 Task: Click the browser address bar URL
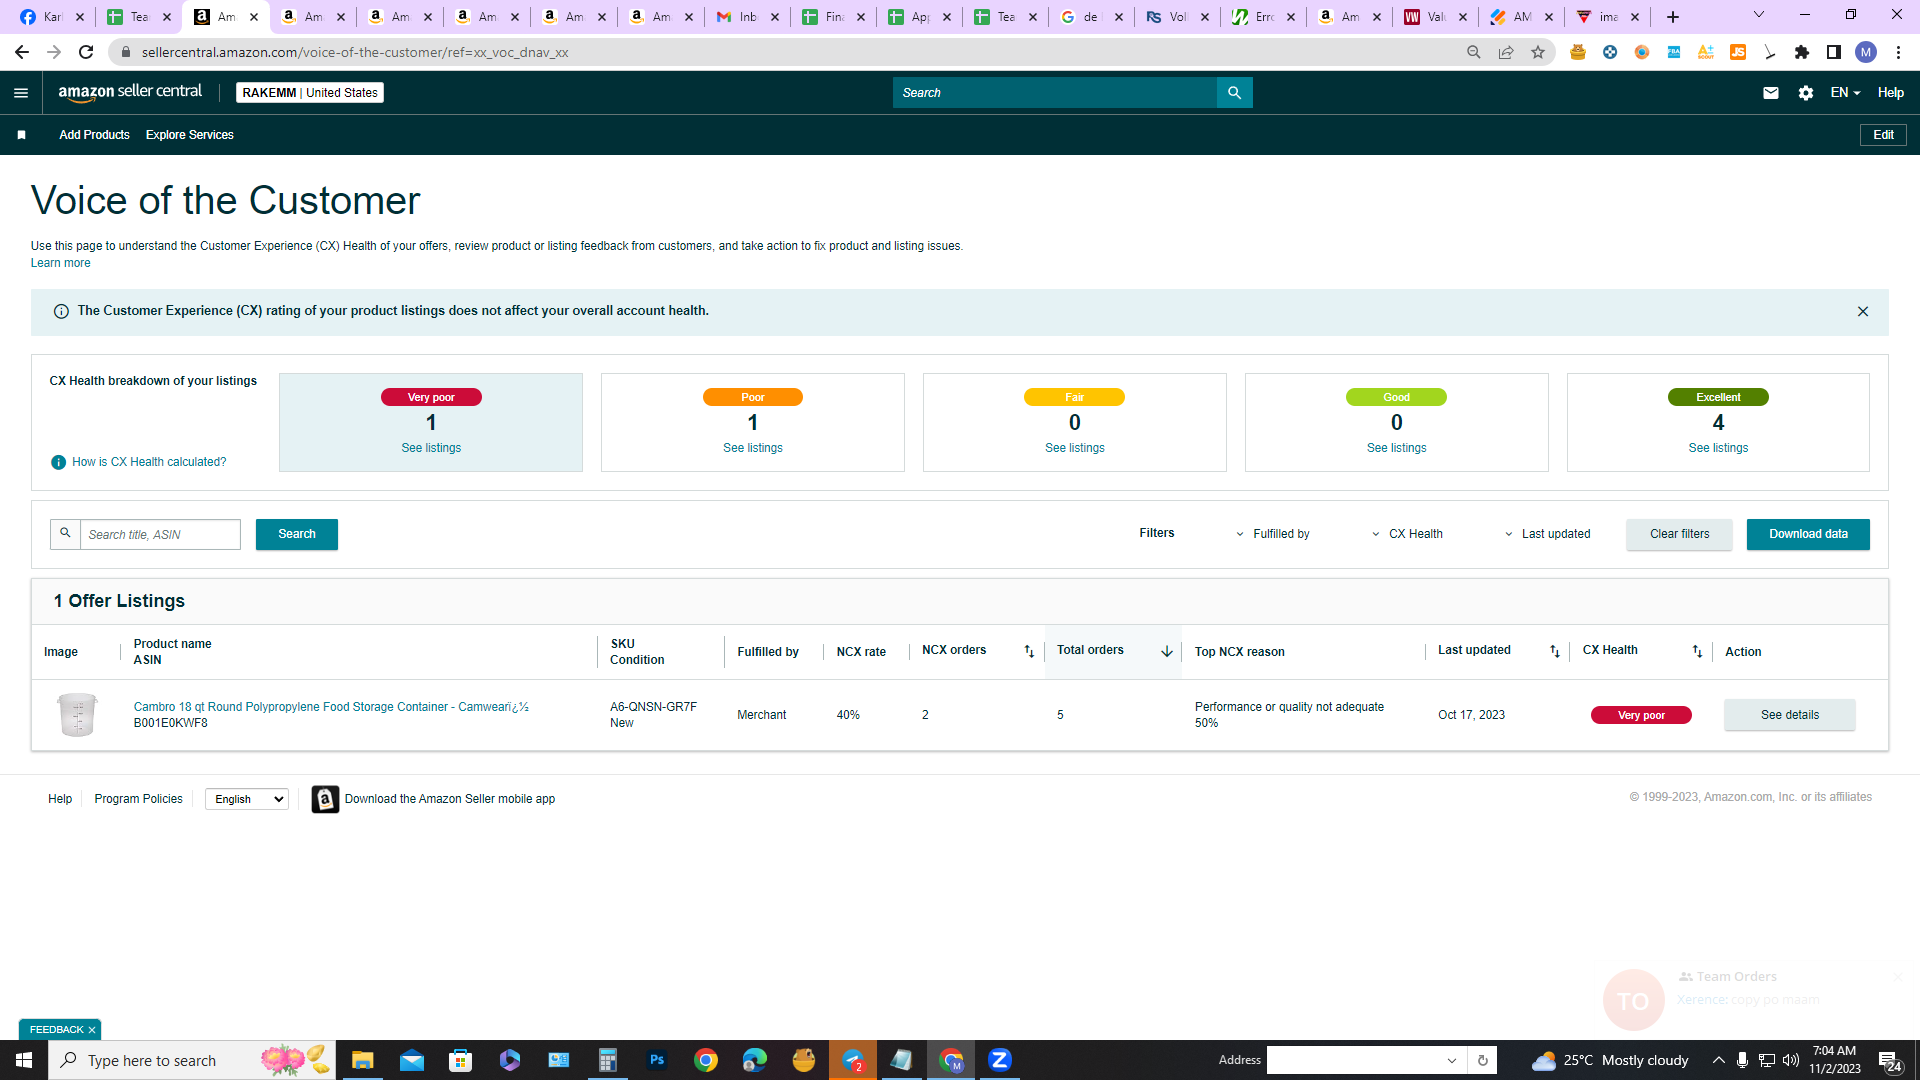(355, 52)
